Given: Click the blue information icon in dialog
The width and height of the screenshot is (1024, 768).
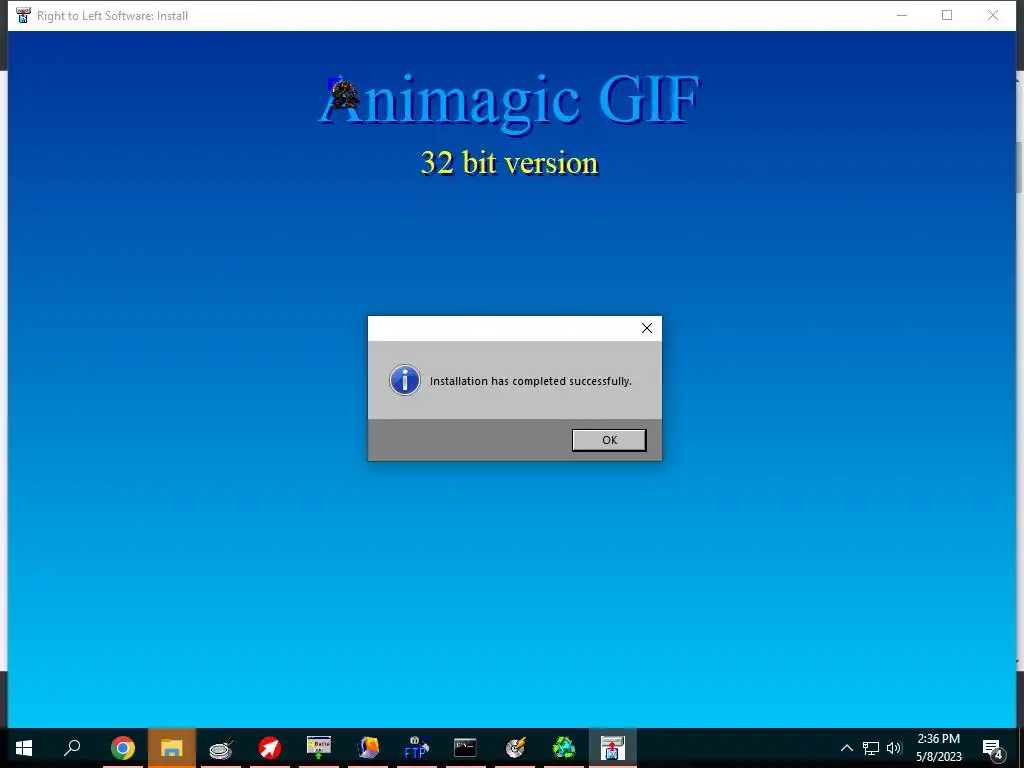Looking at the screenshot, I should click(405, 380).
